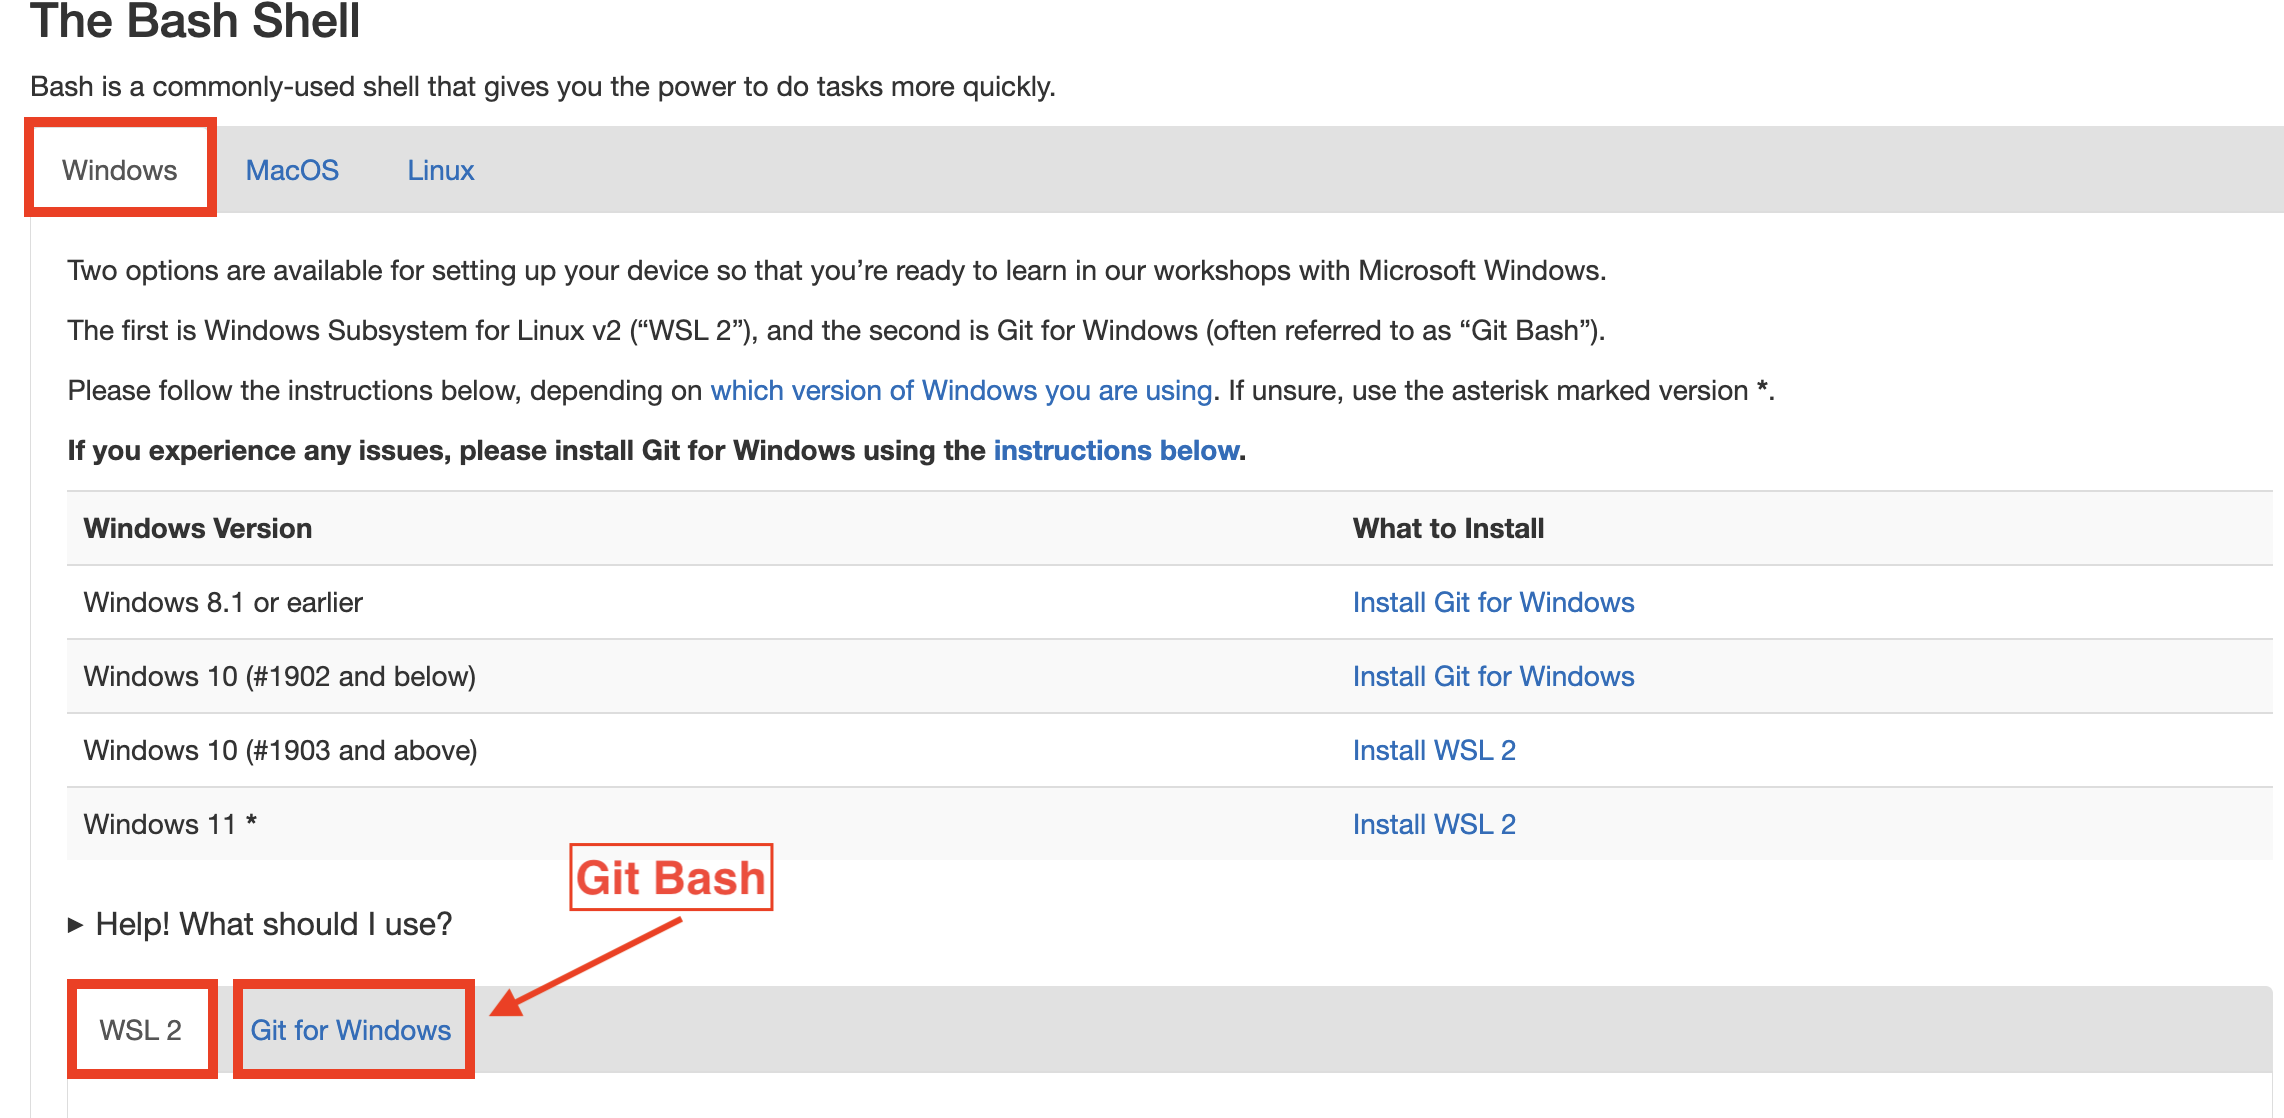
Task: Switch to the MacOS tab
Action: (292, 170)
